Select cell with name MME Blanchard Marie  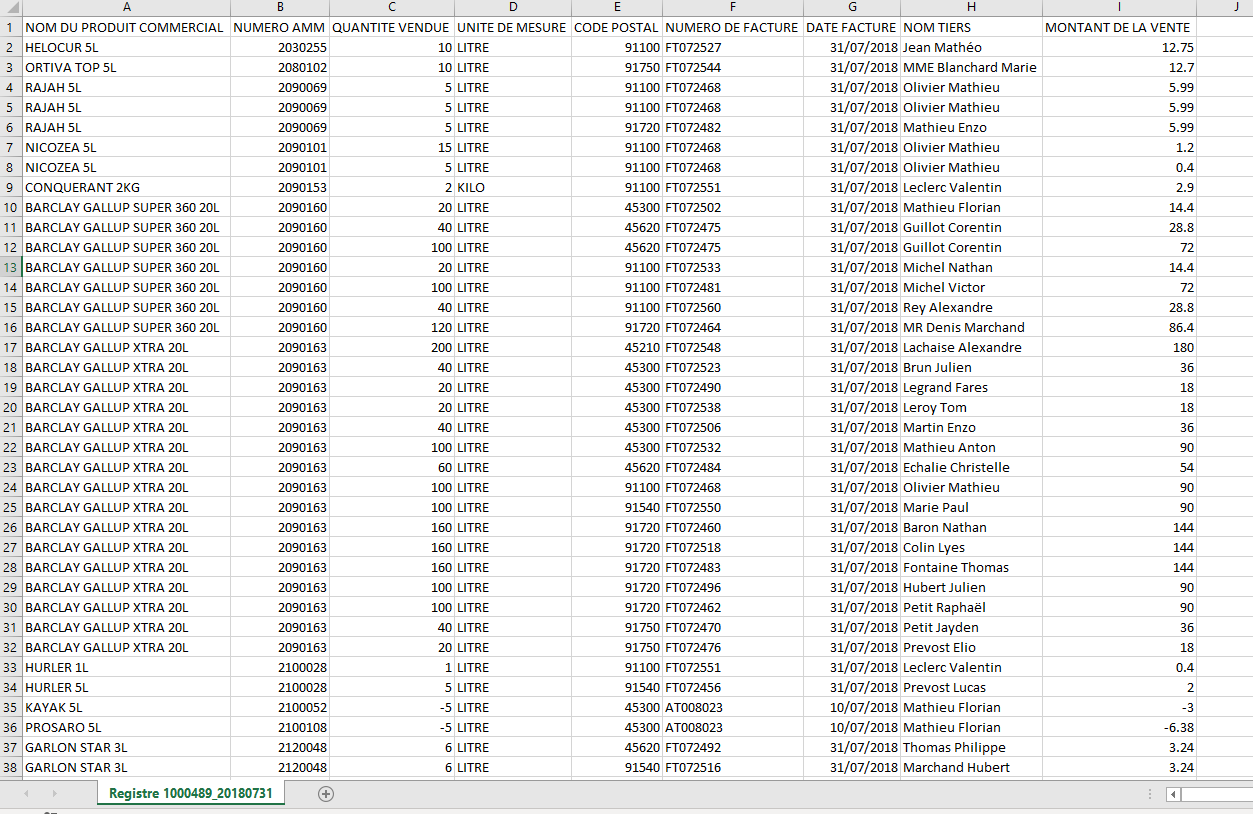pyautogui.click(x=969, y=67)
